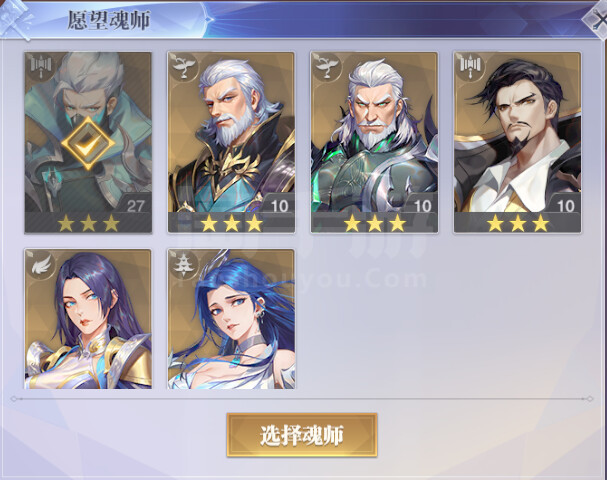The image size is (607, 480).
Task: Pick the green-armored old warrior card
Action: click(x=374, y=143)
